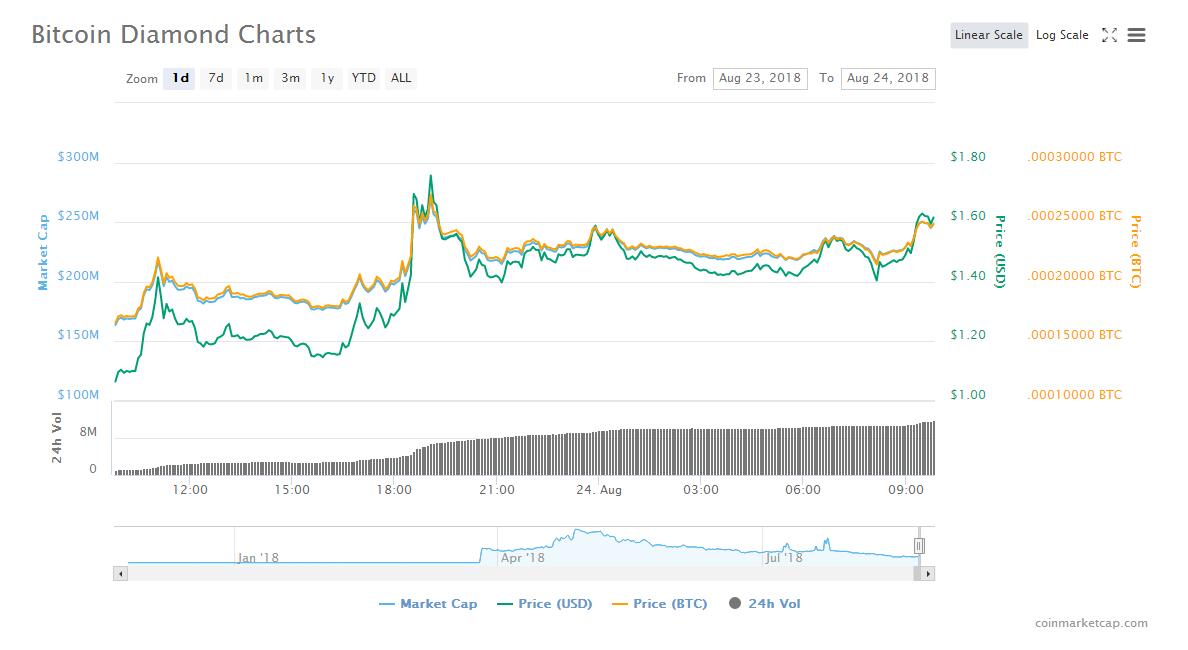Viewport: 1188px width, 650px height.
Task: Edit the From date field Aug 23, 2018
Action: coord(760,78)
